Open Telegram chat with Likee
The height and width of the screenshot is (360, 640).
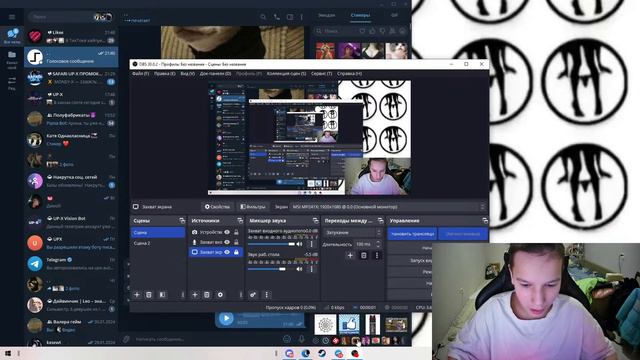[71, 36]
